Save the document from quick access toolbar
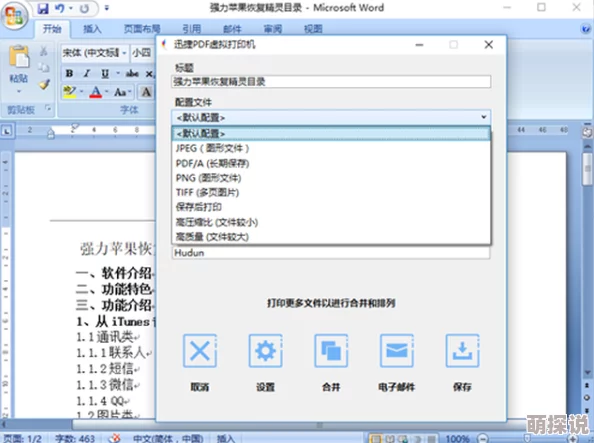The image size is (594, 443). 43,8
